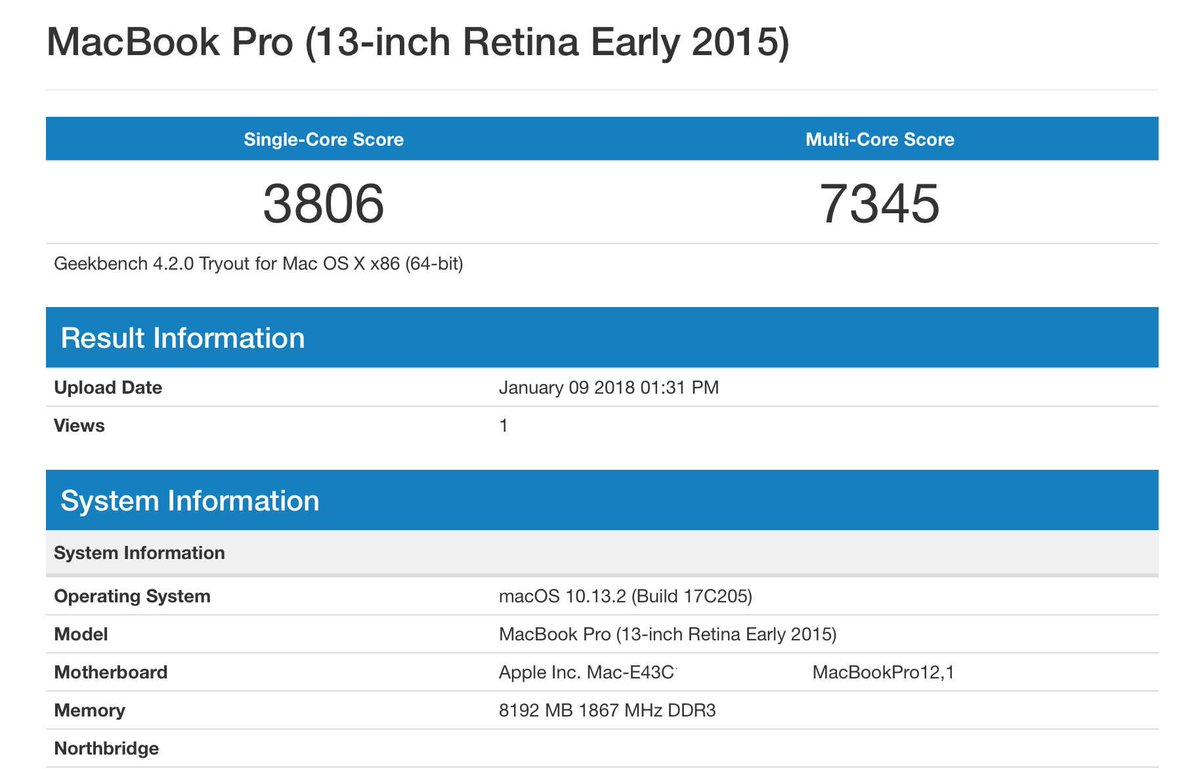Click the Operating System label

point(132,596)
